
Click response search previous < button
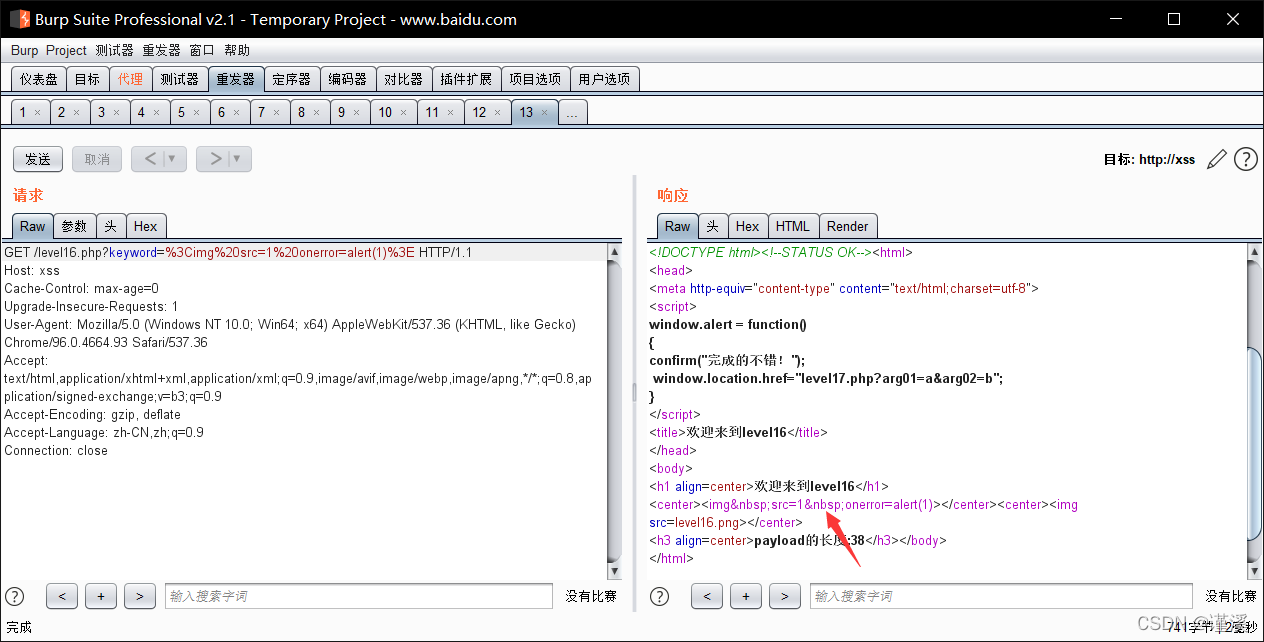pos(707,596)
